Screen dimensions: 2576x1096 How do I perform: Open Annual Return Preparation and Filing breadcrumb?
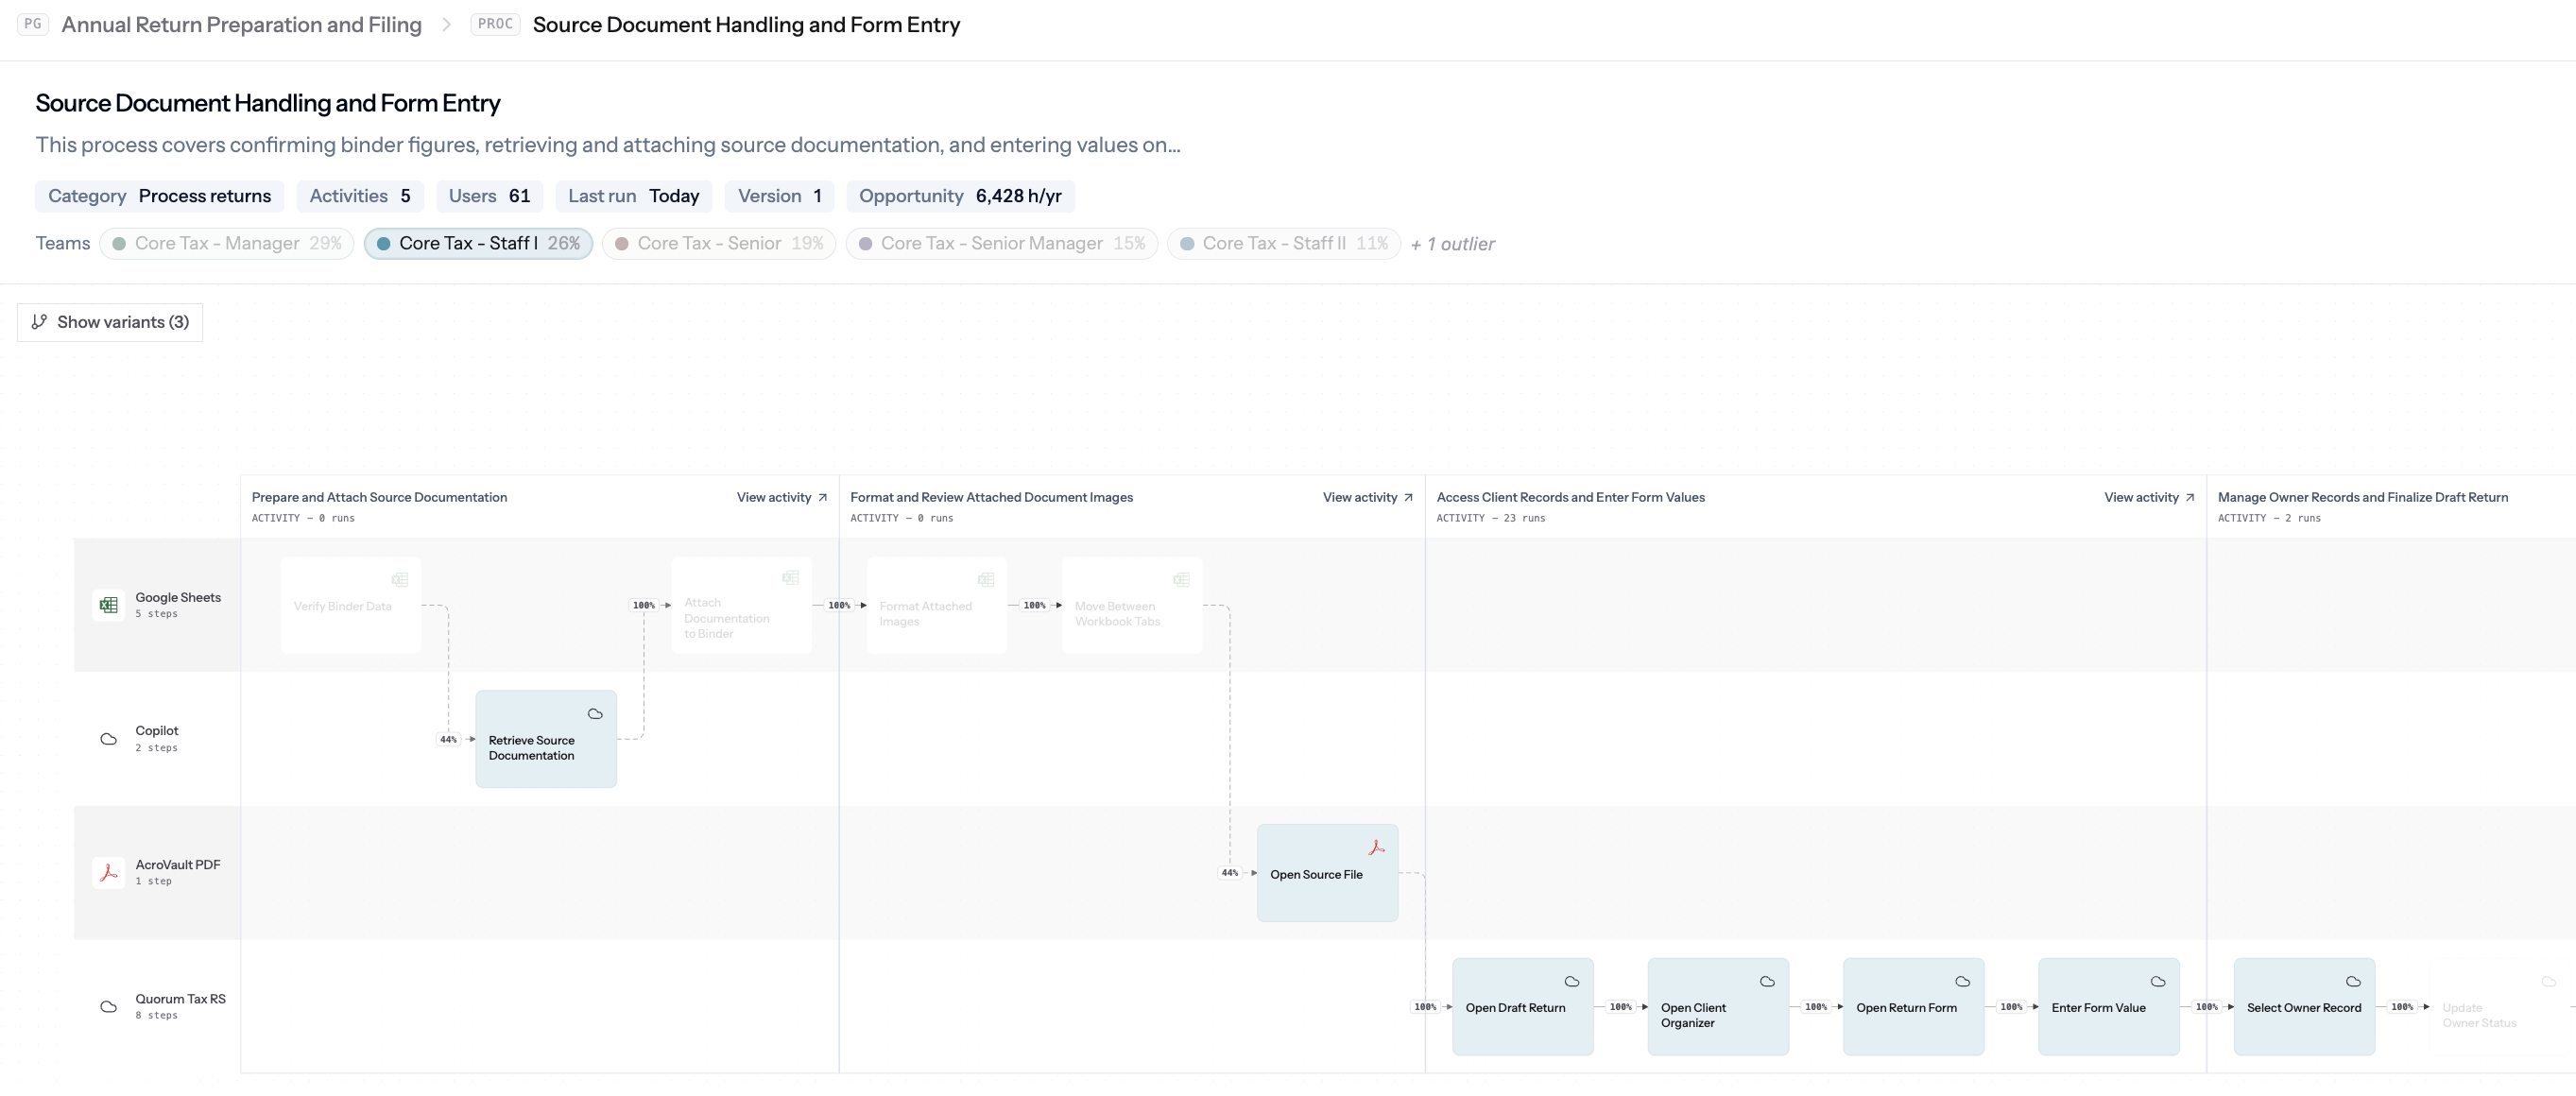pyautogui.click(x=241, y=24)
